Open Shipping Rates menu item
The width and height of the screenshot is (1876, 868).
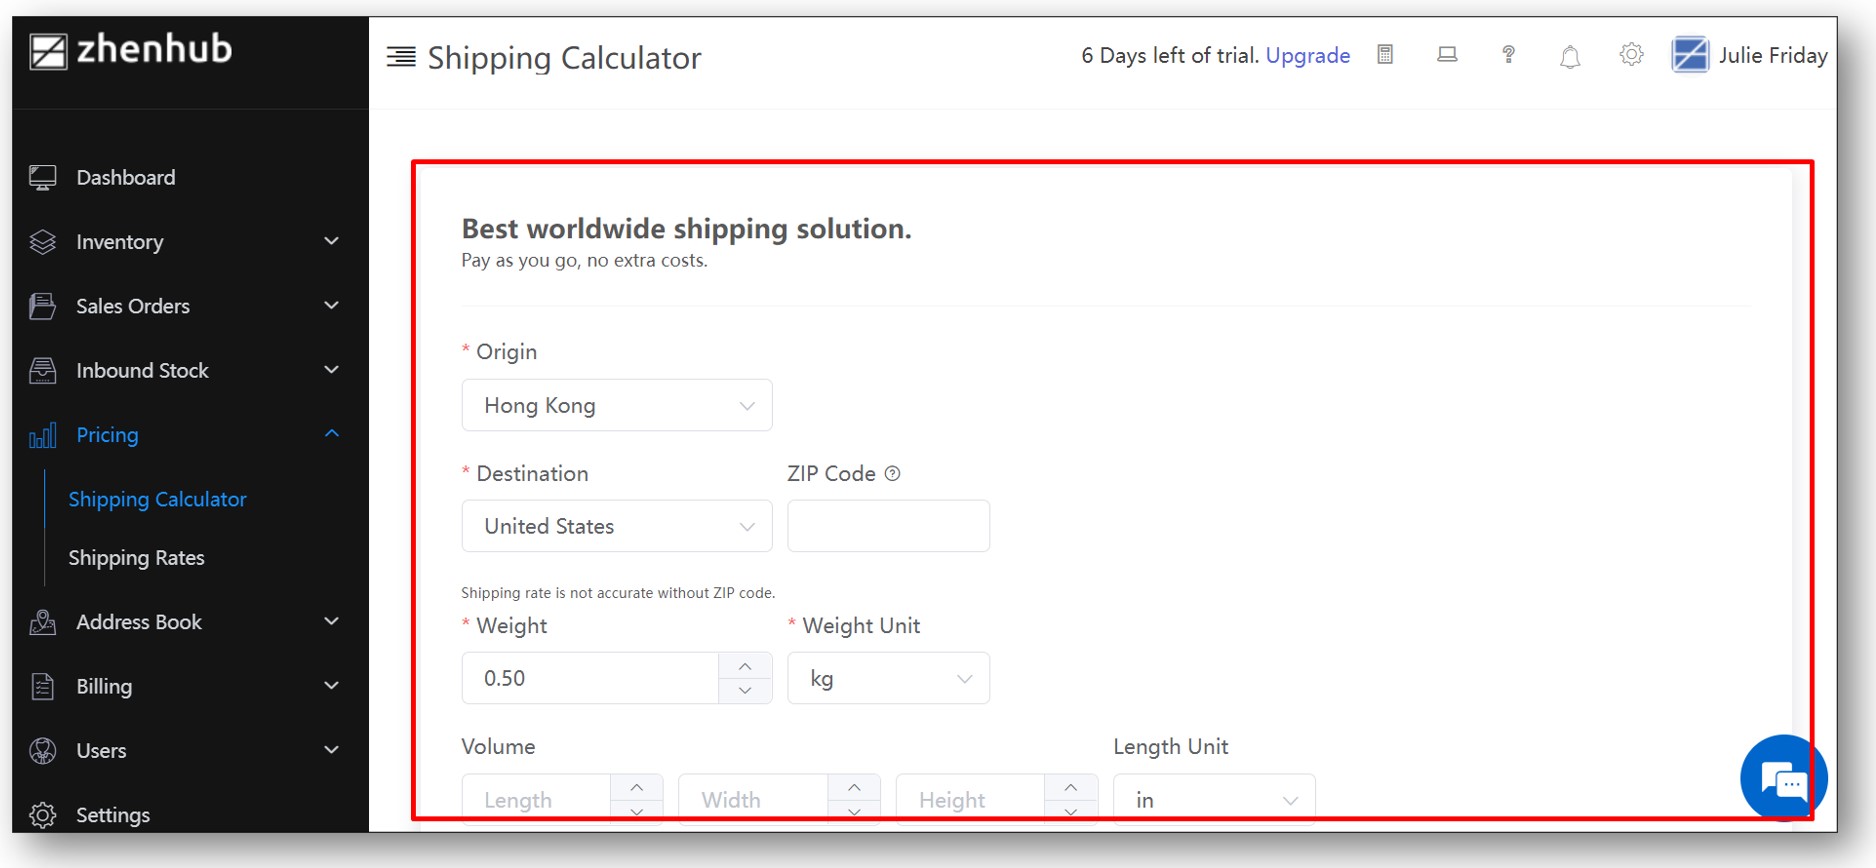click(x=136, y=558)
